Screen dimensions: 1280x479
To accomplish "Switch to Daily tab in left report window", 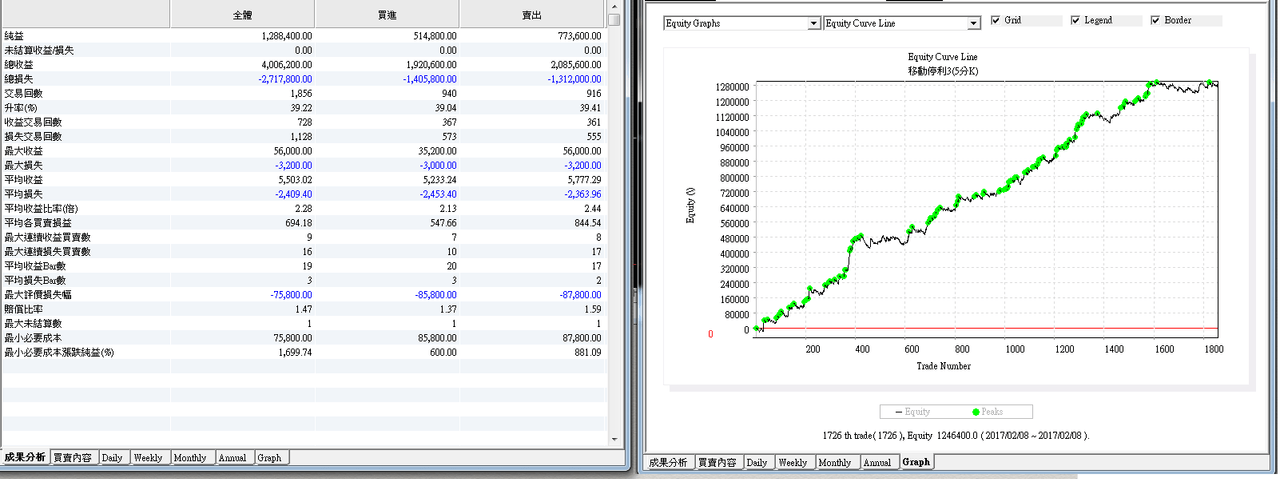I will pos(112,457).
